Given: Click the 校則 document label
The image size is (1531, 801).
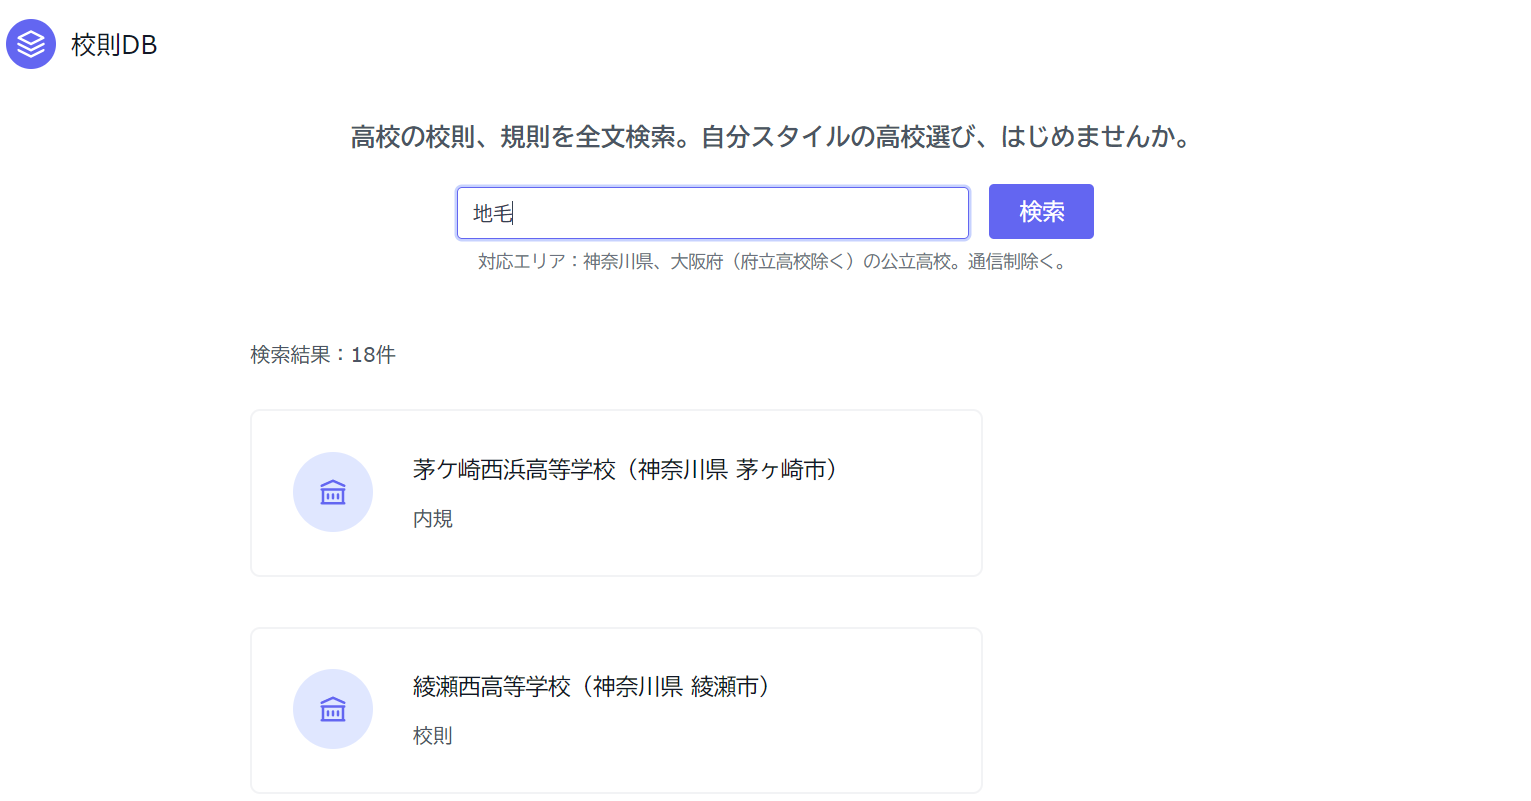Looking at the screenshot, I should pos(432,736).
